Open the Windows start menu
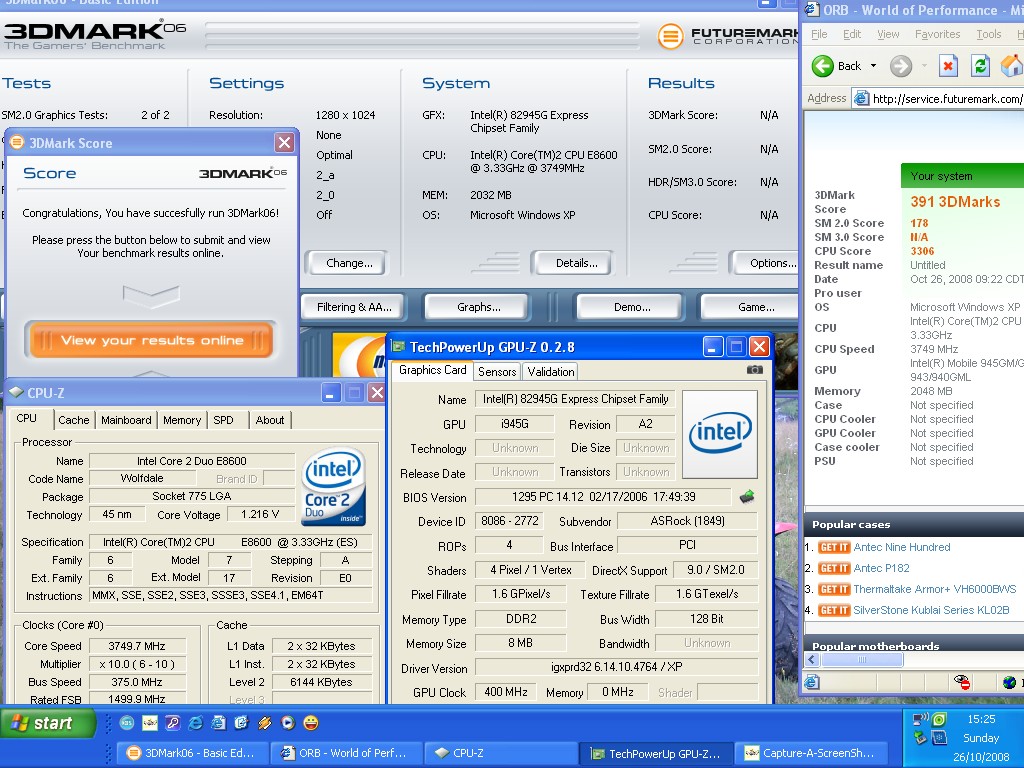The width and height of the screenshot is (1024, 768). click(x=48, y=724)
